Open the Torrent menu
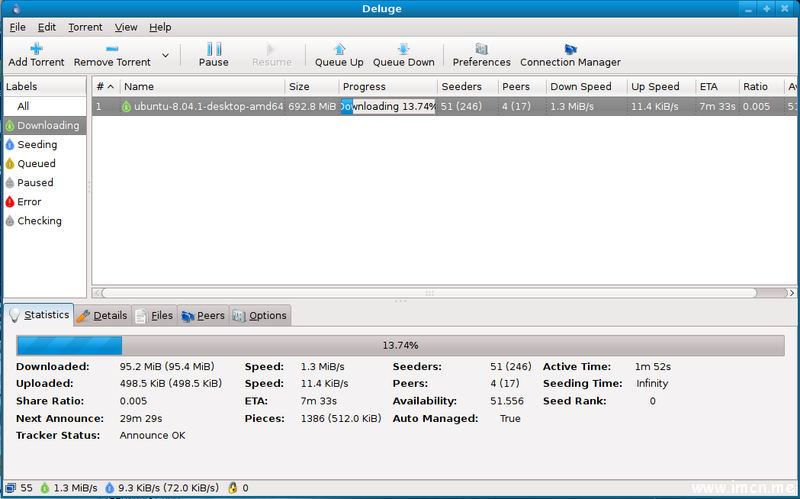The height and width of the screenshot is (499, 800). tap(85, 27)
